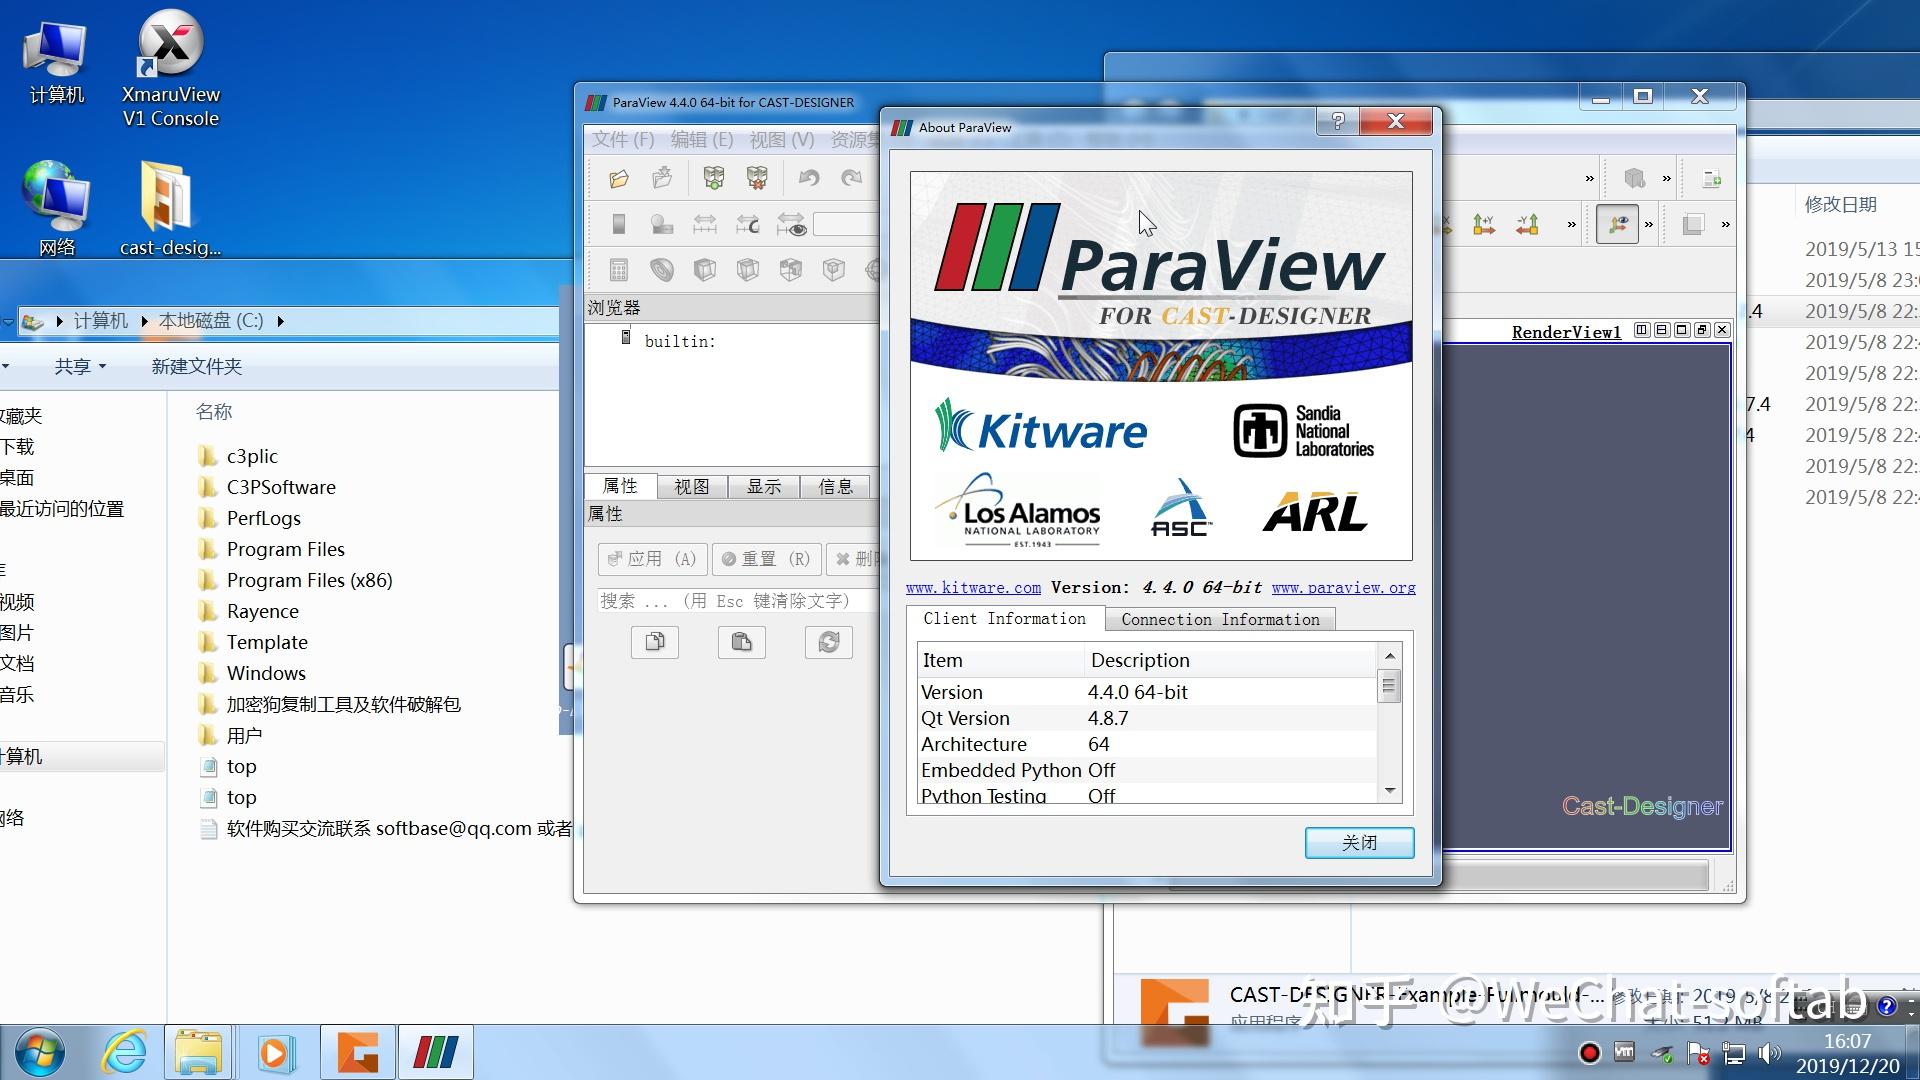Click the Open file folder icon in ParaView

(619, 179)
